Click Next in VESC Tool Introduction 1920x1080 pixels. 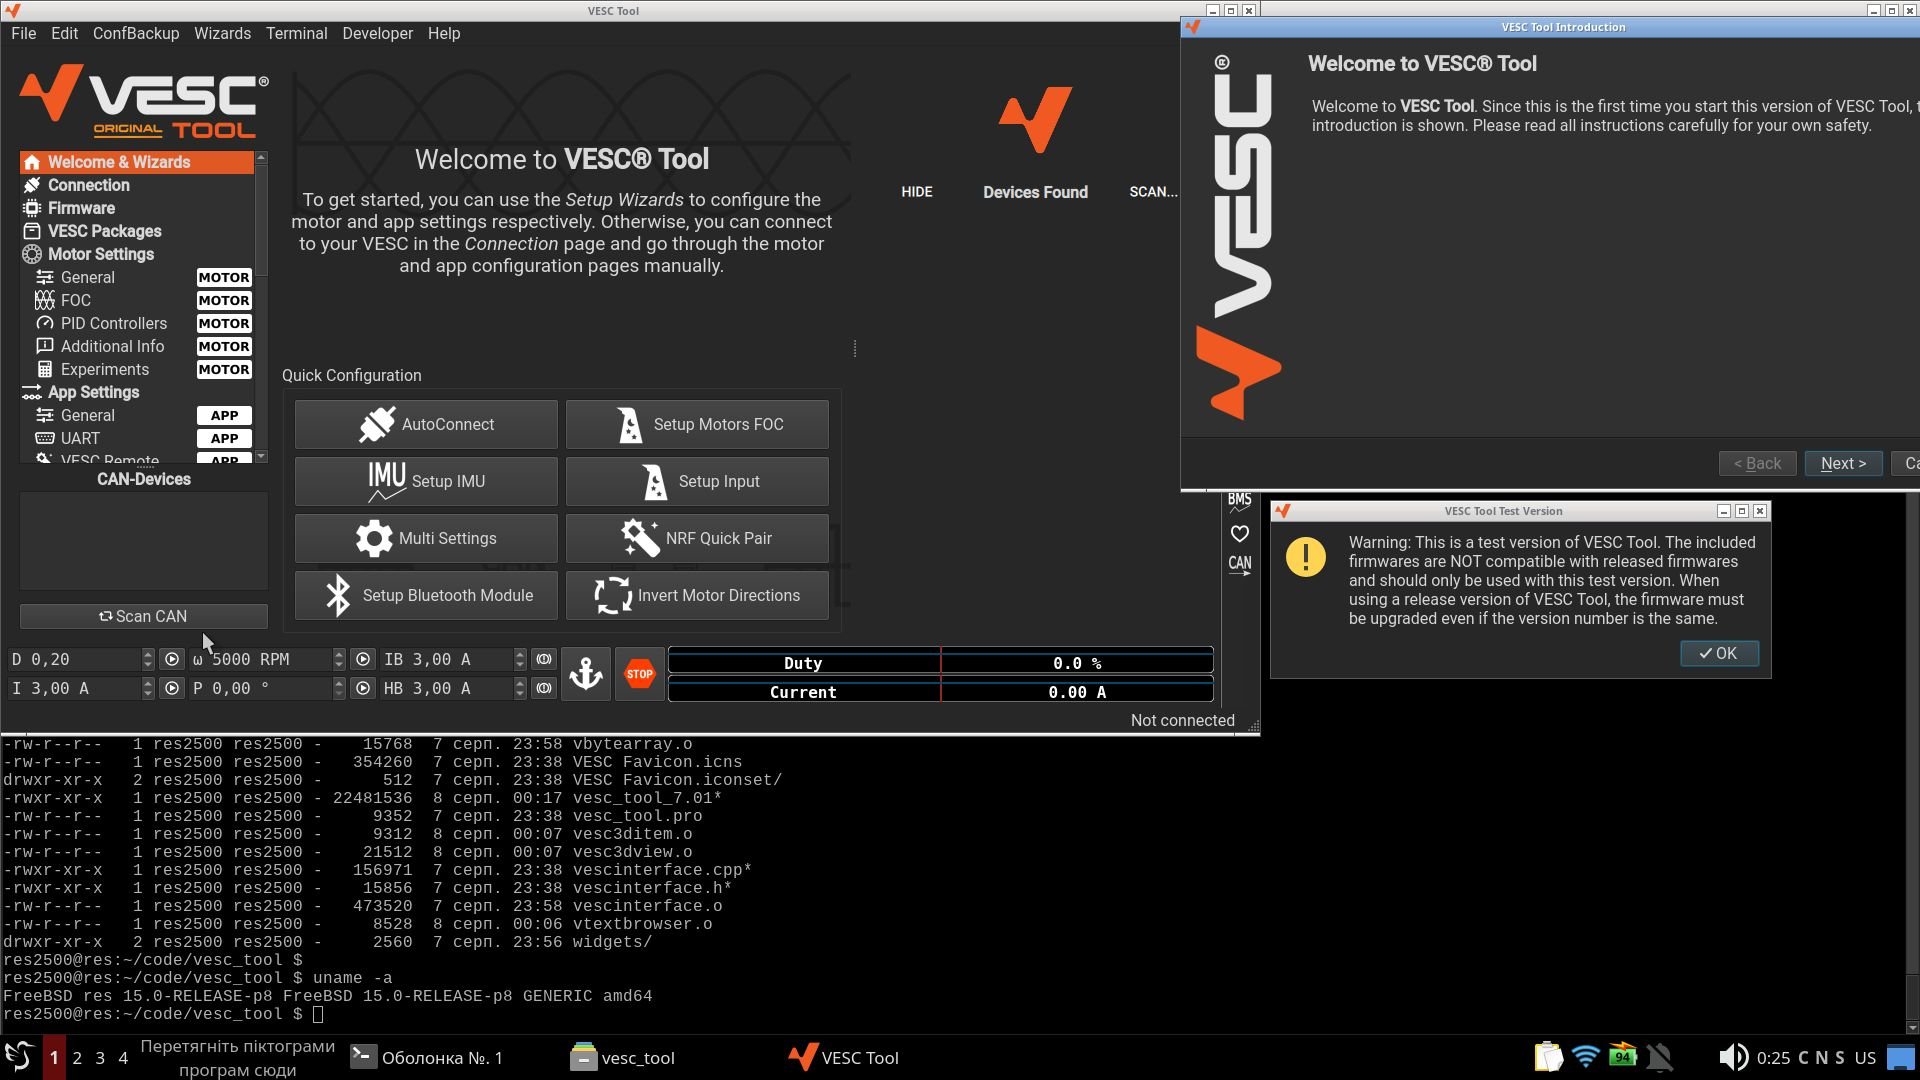pos(1844,464)
